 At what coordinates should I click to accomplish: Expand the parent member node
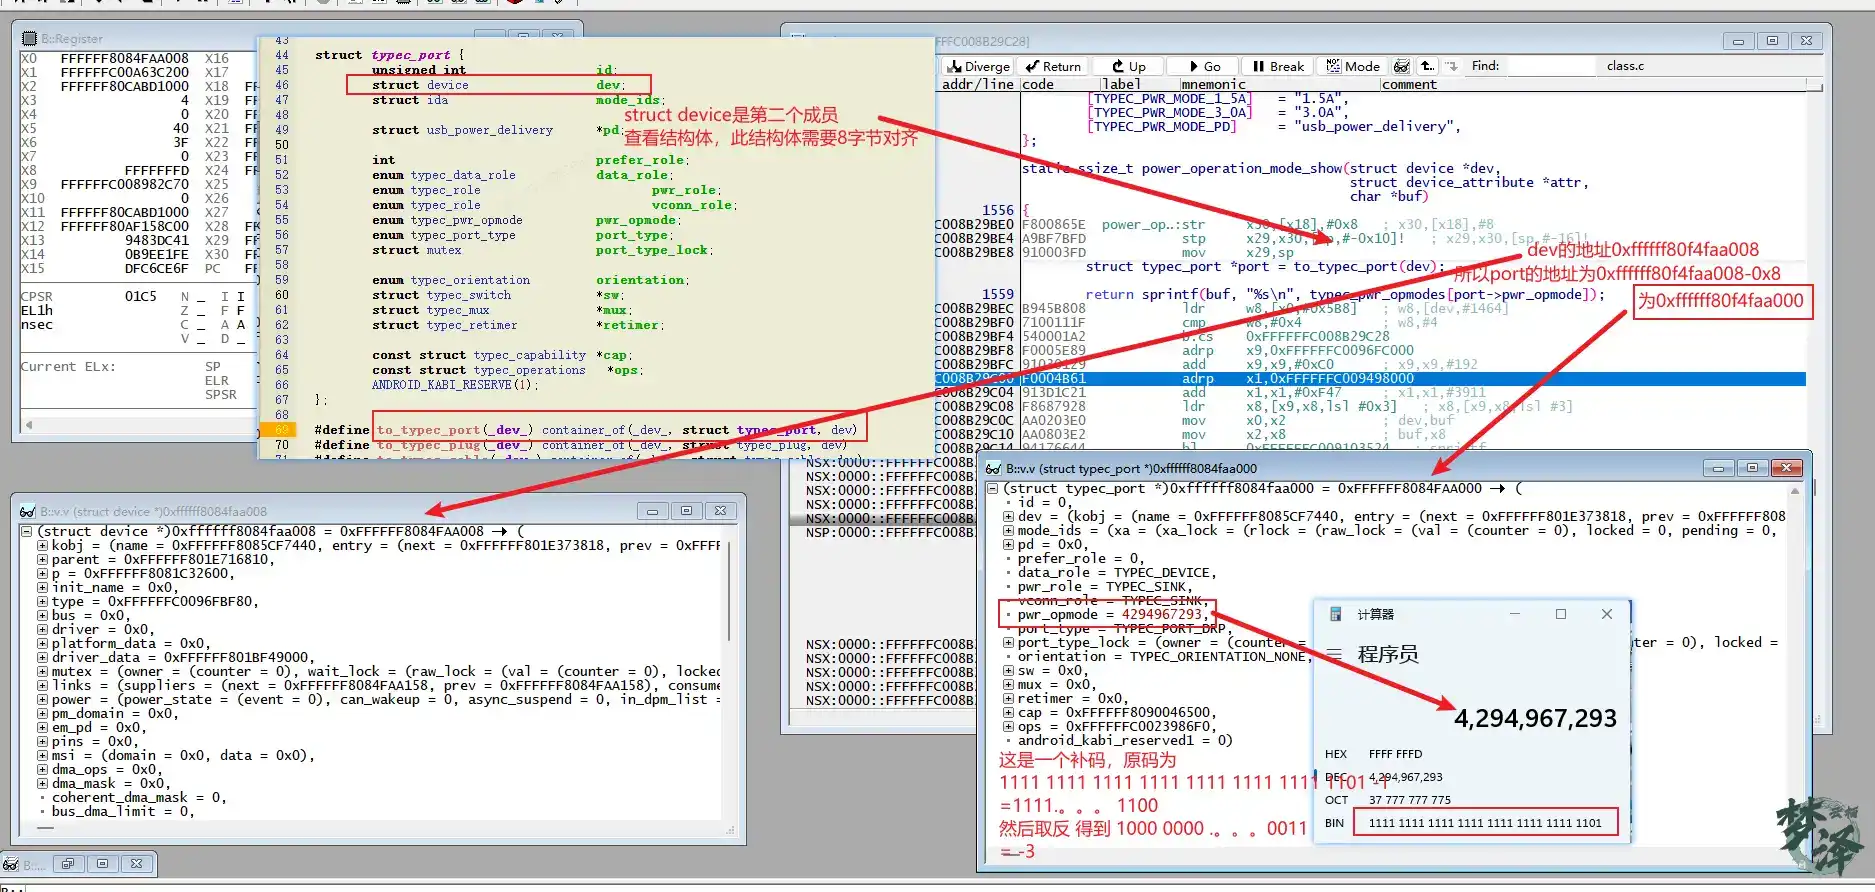tap(42, 559)
